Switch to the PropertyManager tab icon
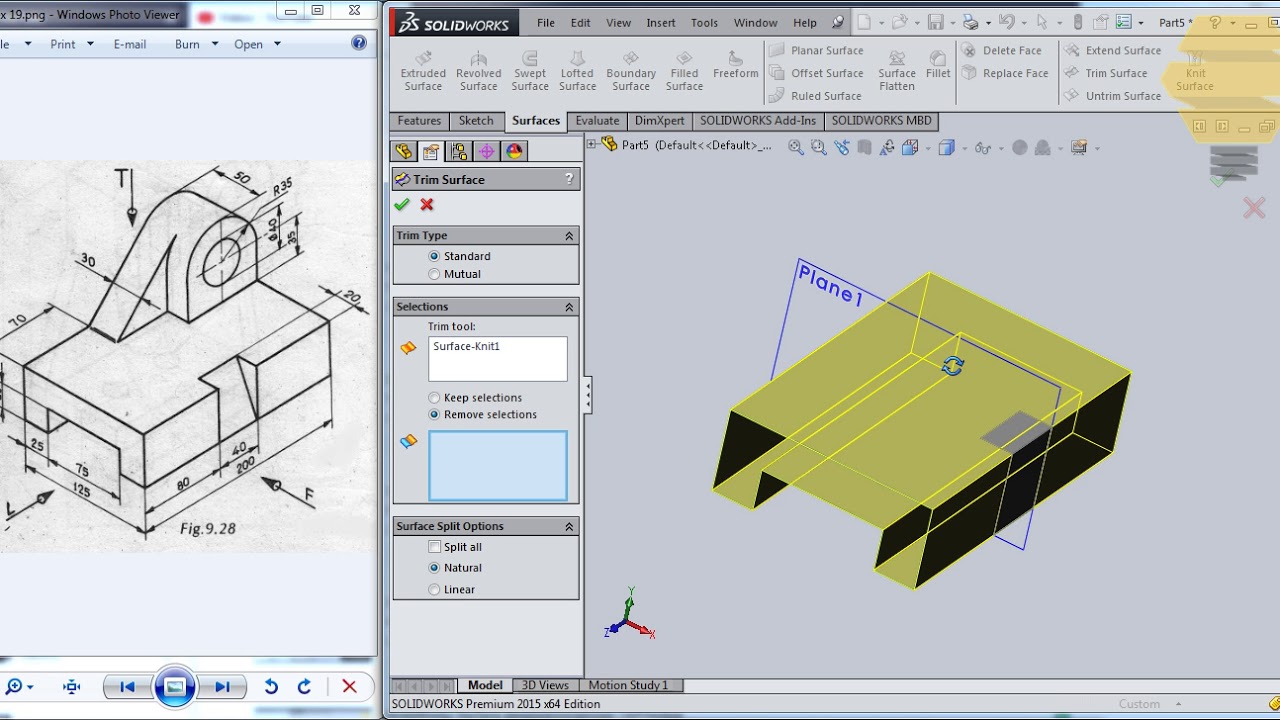Screen dimensions: 1280x720 coord(431,151)
